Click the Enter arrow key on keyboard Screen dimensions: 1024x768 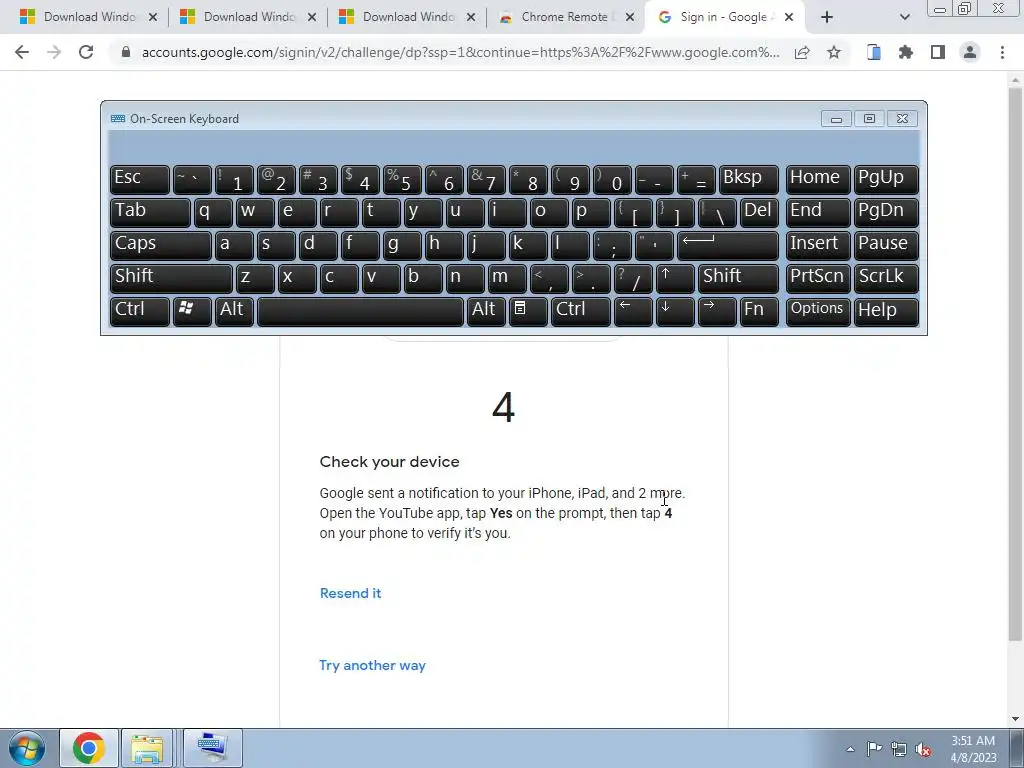(x=728, y=244)
